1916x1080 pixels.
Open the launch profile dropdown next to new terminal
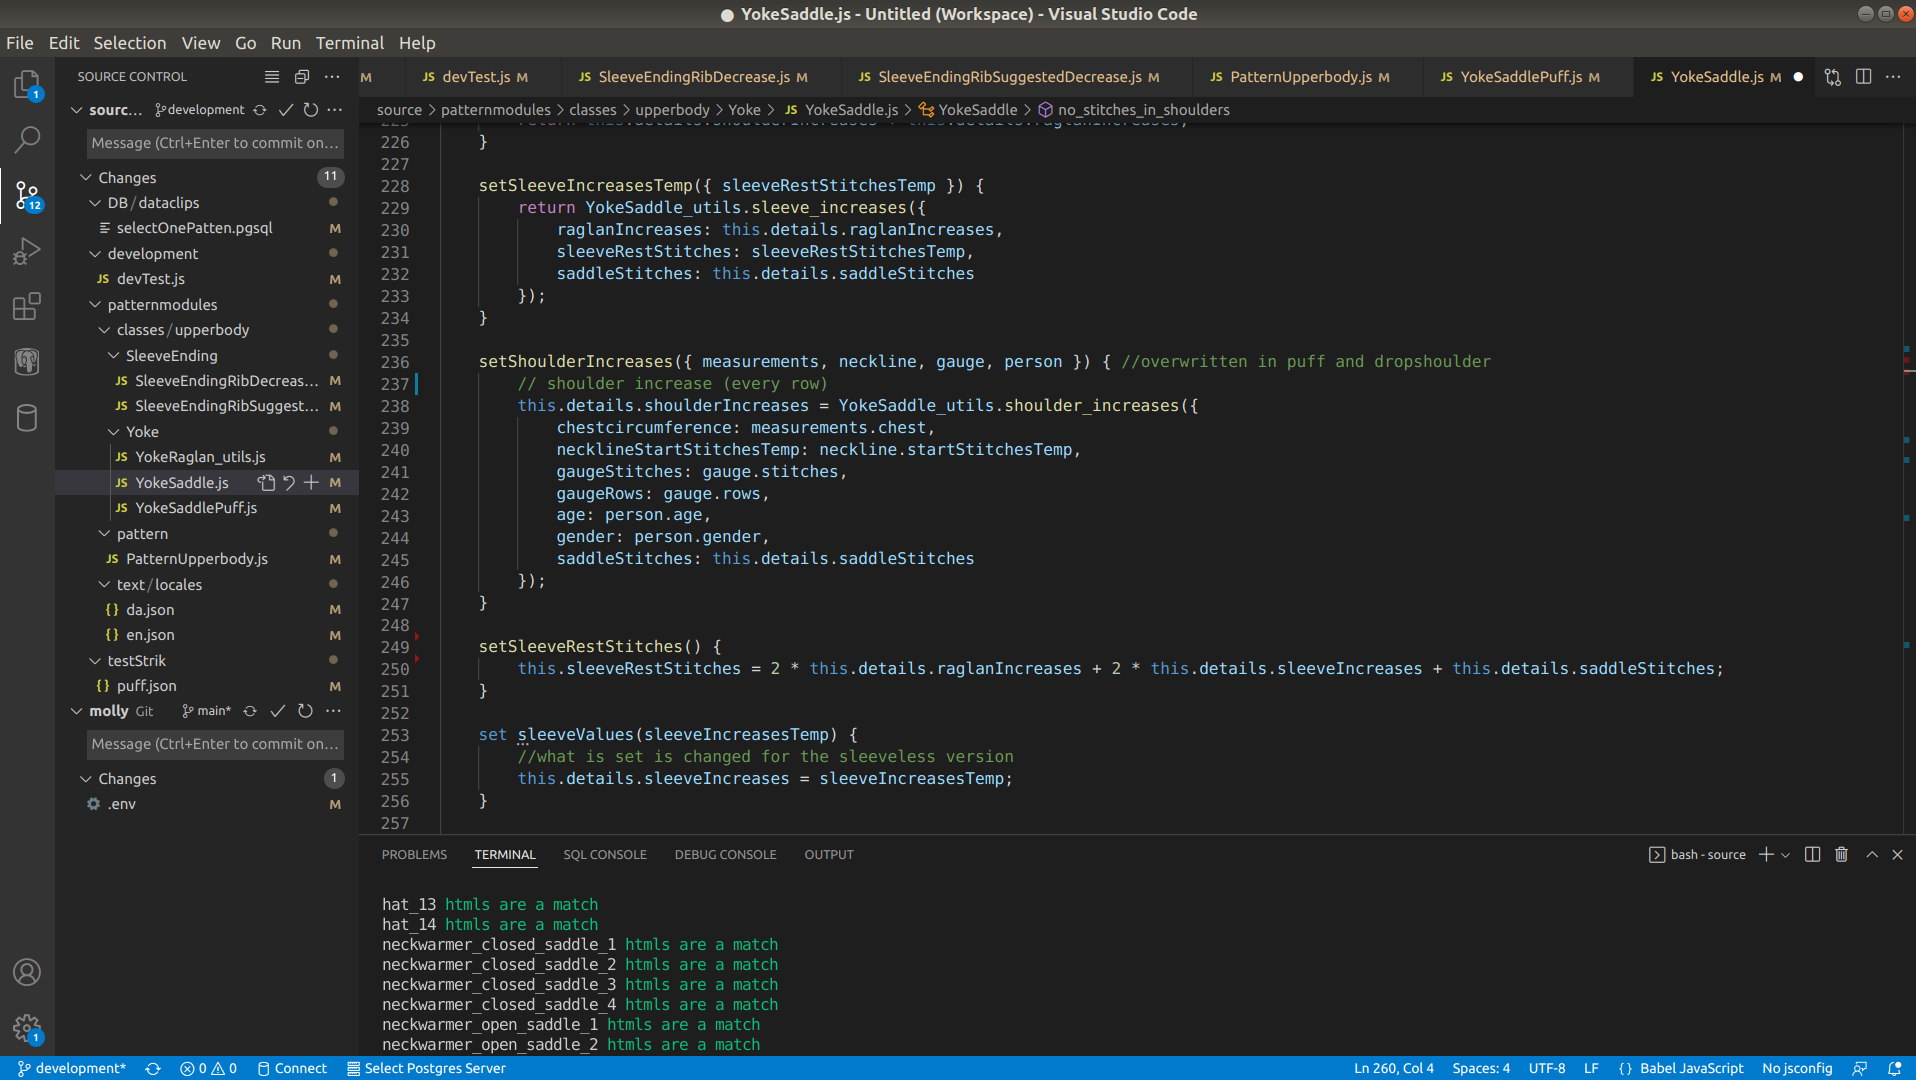point(1786,855)
